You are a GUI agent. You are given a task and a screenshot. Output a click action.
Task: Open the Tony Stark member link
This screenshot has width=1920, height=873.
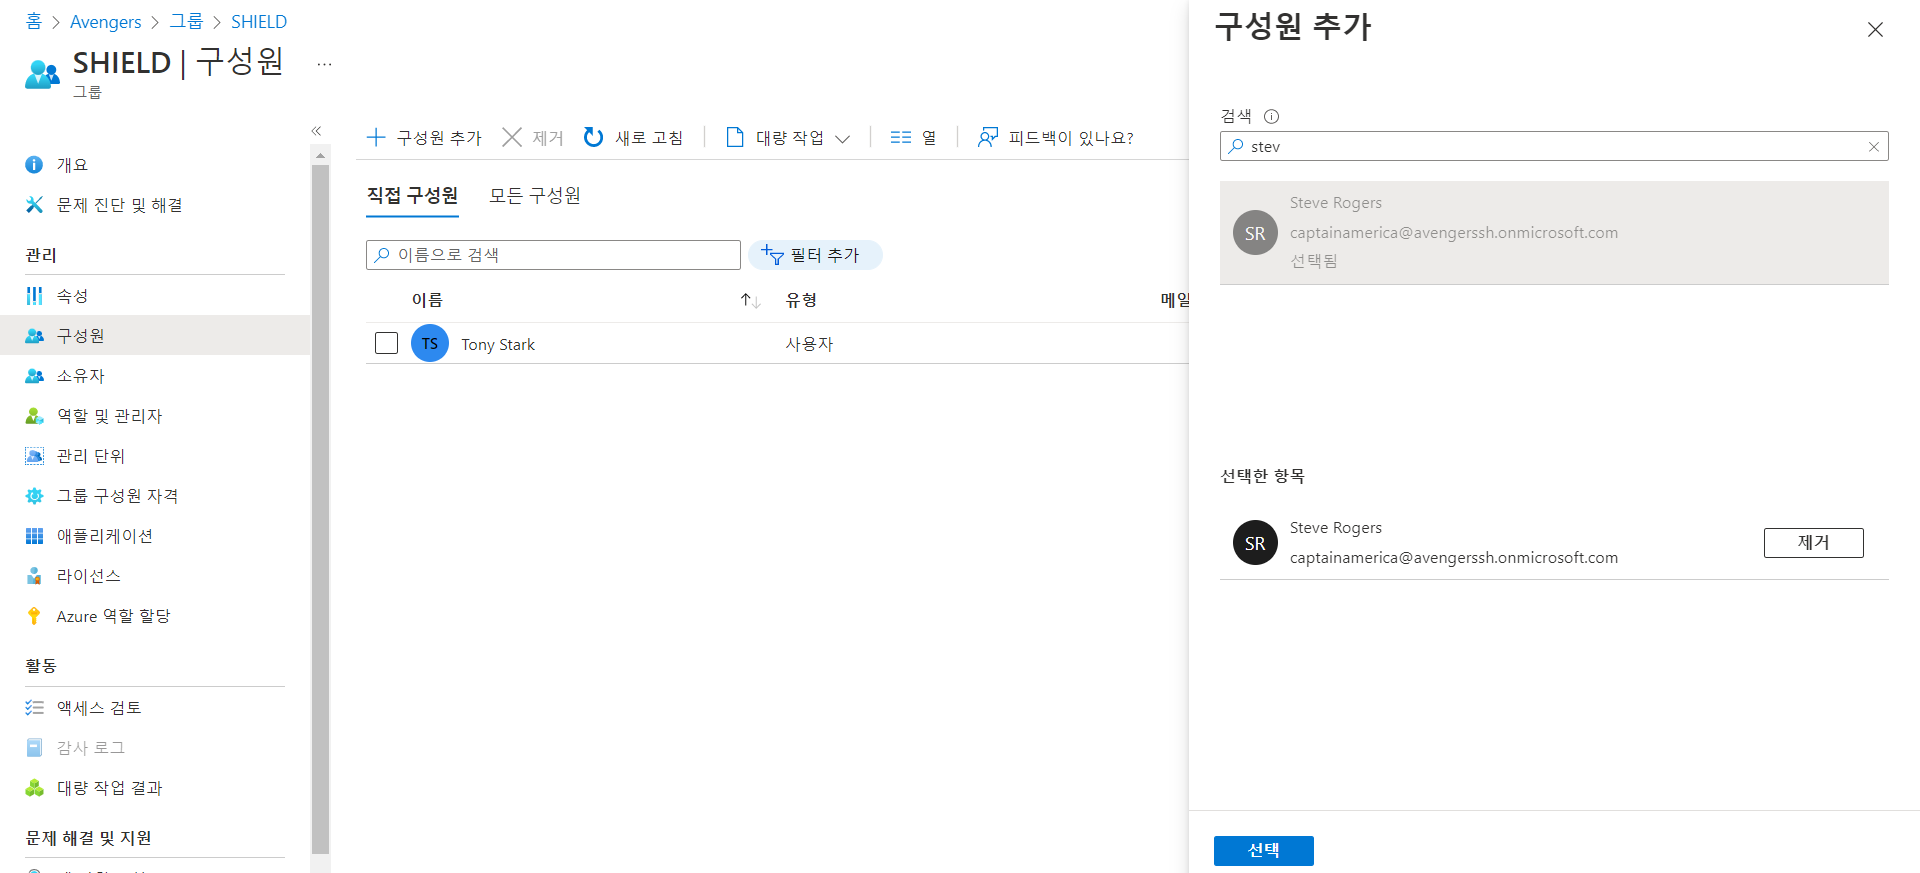498,344
